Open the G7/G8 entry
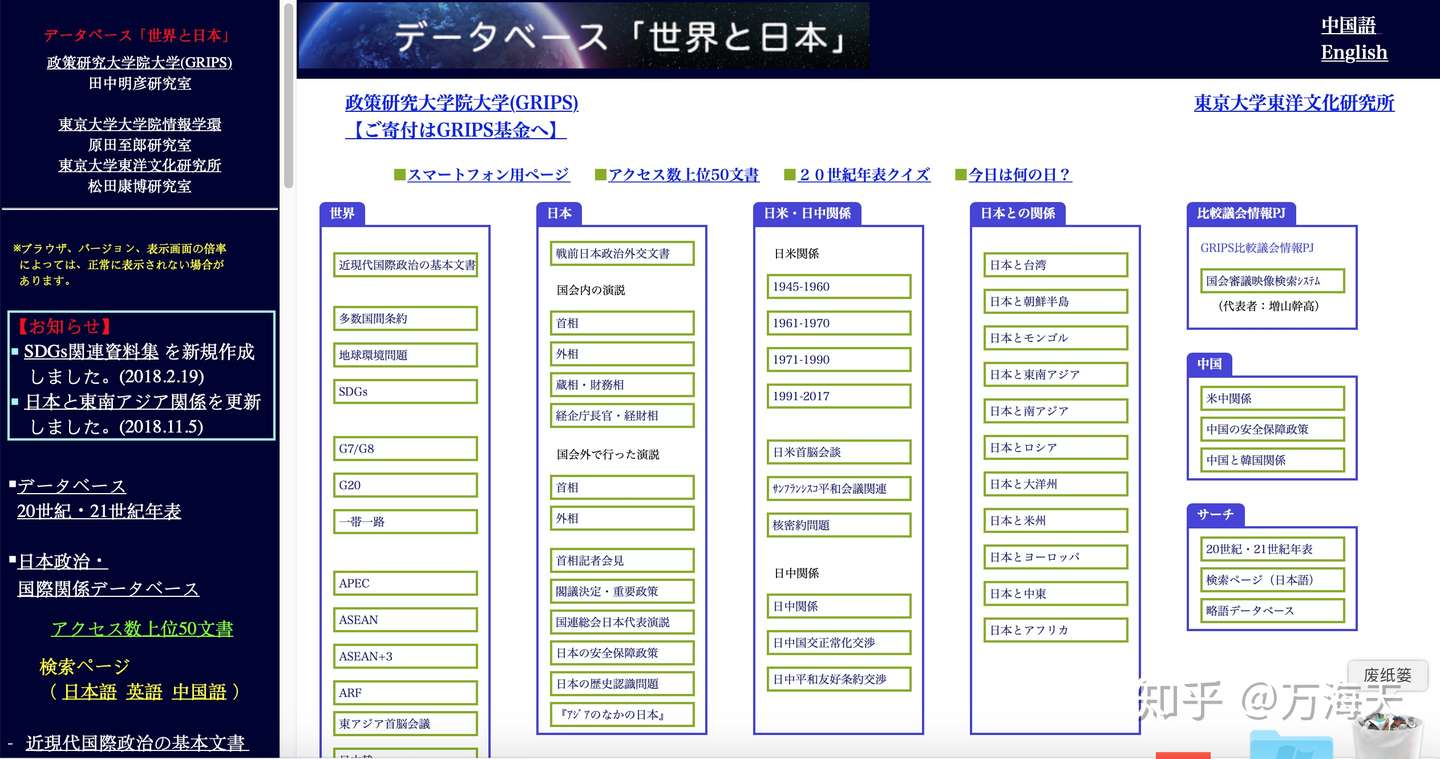 pos(405,449)
